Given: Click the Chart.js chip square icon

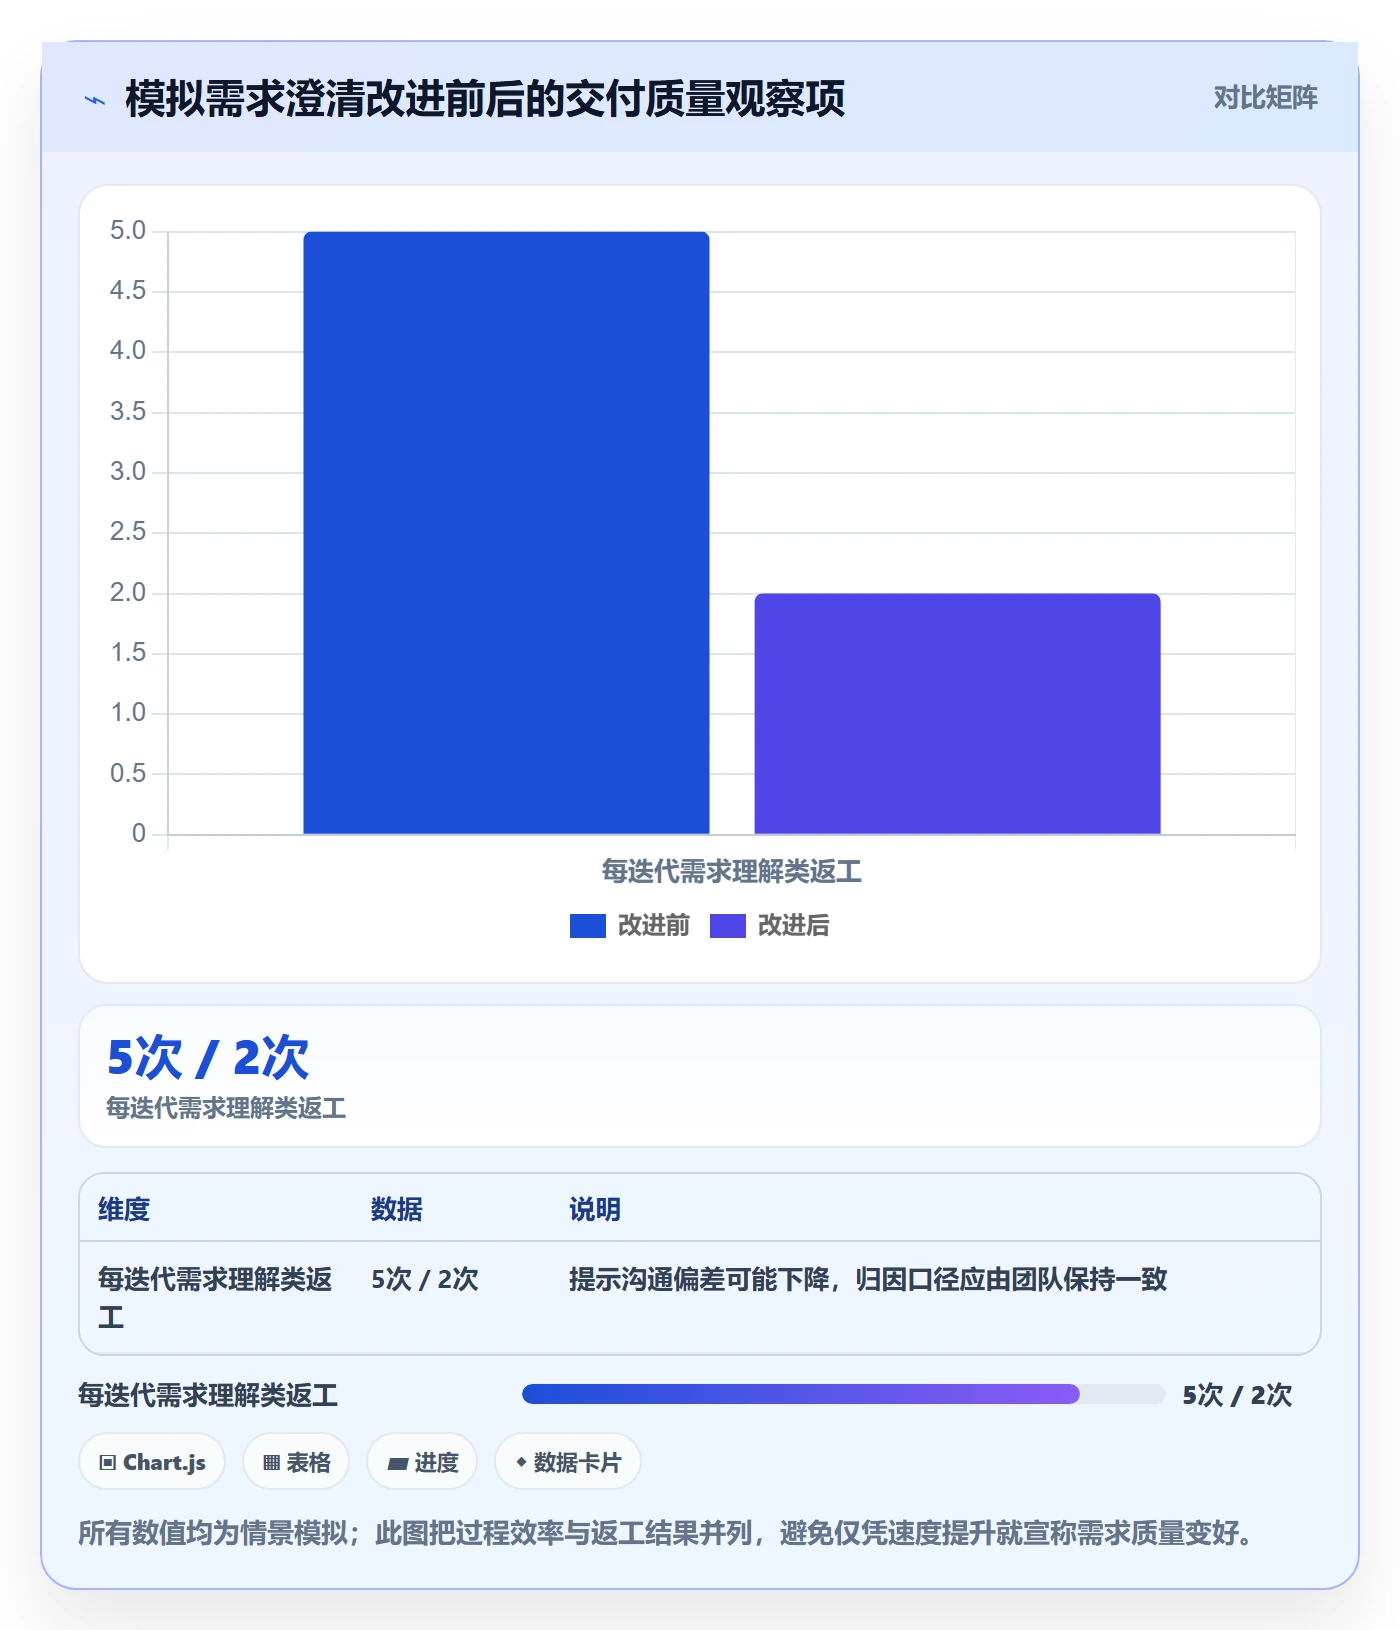Looking at the screenshot, I should [x=108, y=1463].
